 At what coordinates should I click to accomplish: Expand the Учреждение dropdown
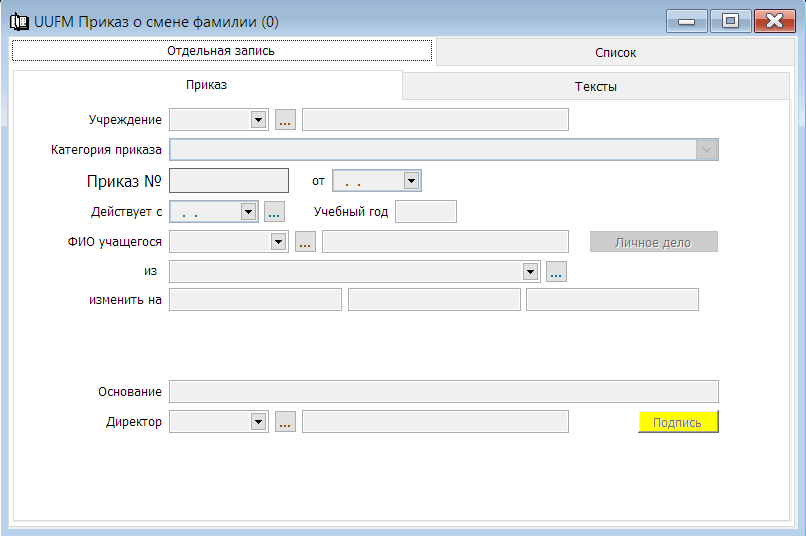click(258, 120)
